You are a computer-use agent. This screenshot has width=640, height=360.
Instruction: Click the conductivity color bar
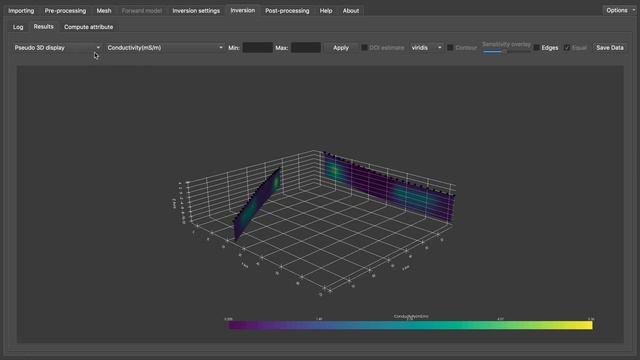click(410, 325)
